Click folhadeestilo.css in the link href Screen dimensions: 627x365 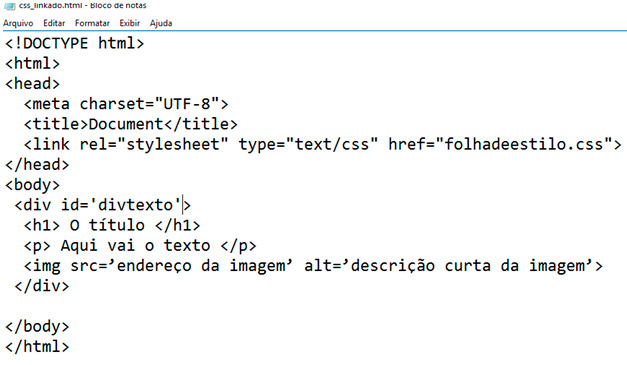click(x=524, y=144)
